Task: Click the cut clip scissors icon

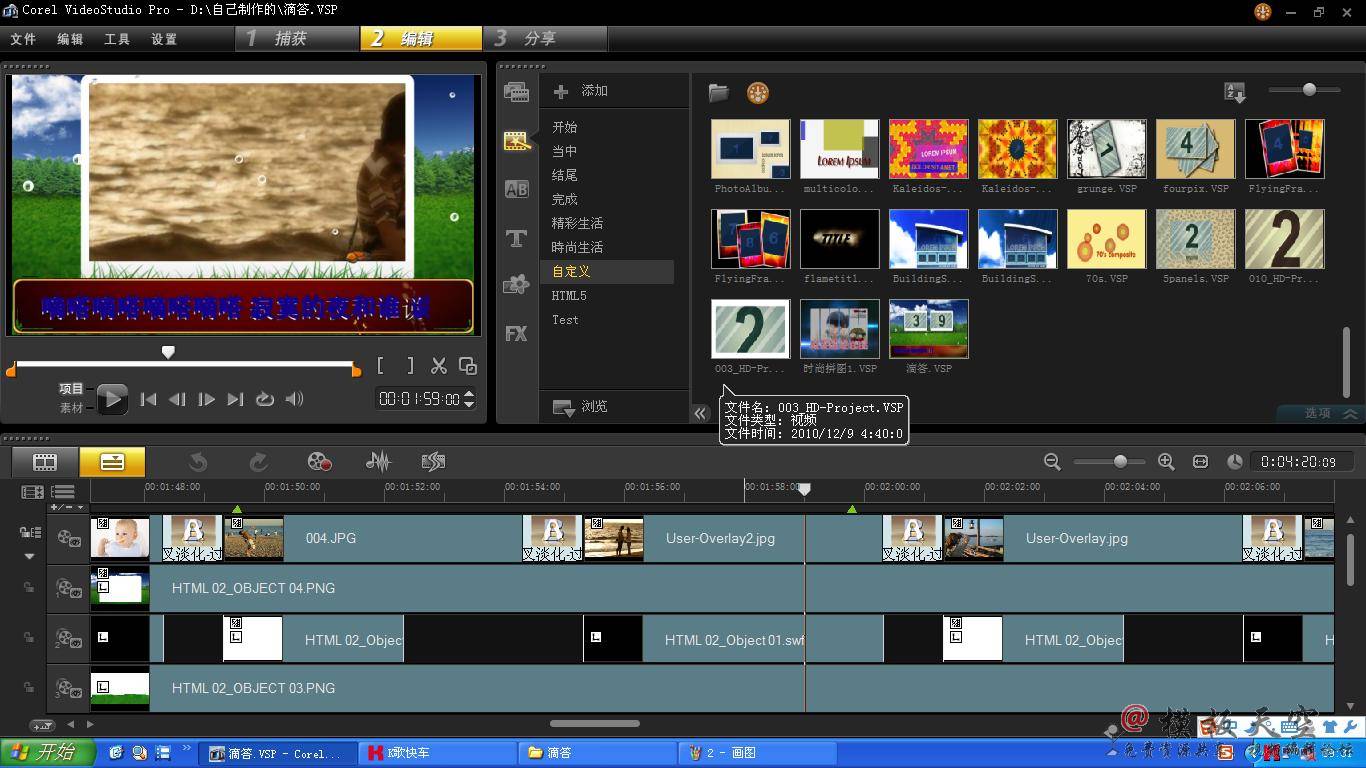Action: point(439,366)
